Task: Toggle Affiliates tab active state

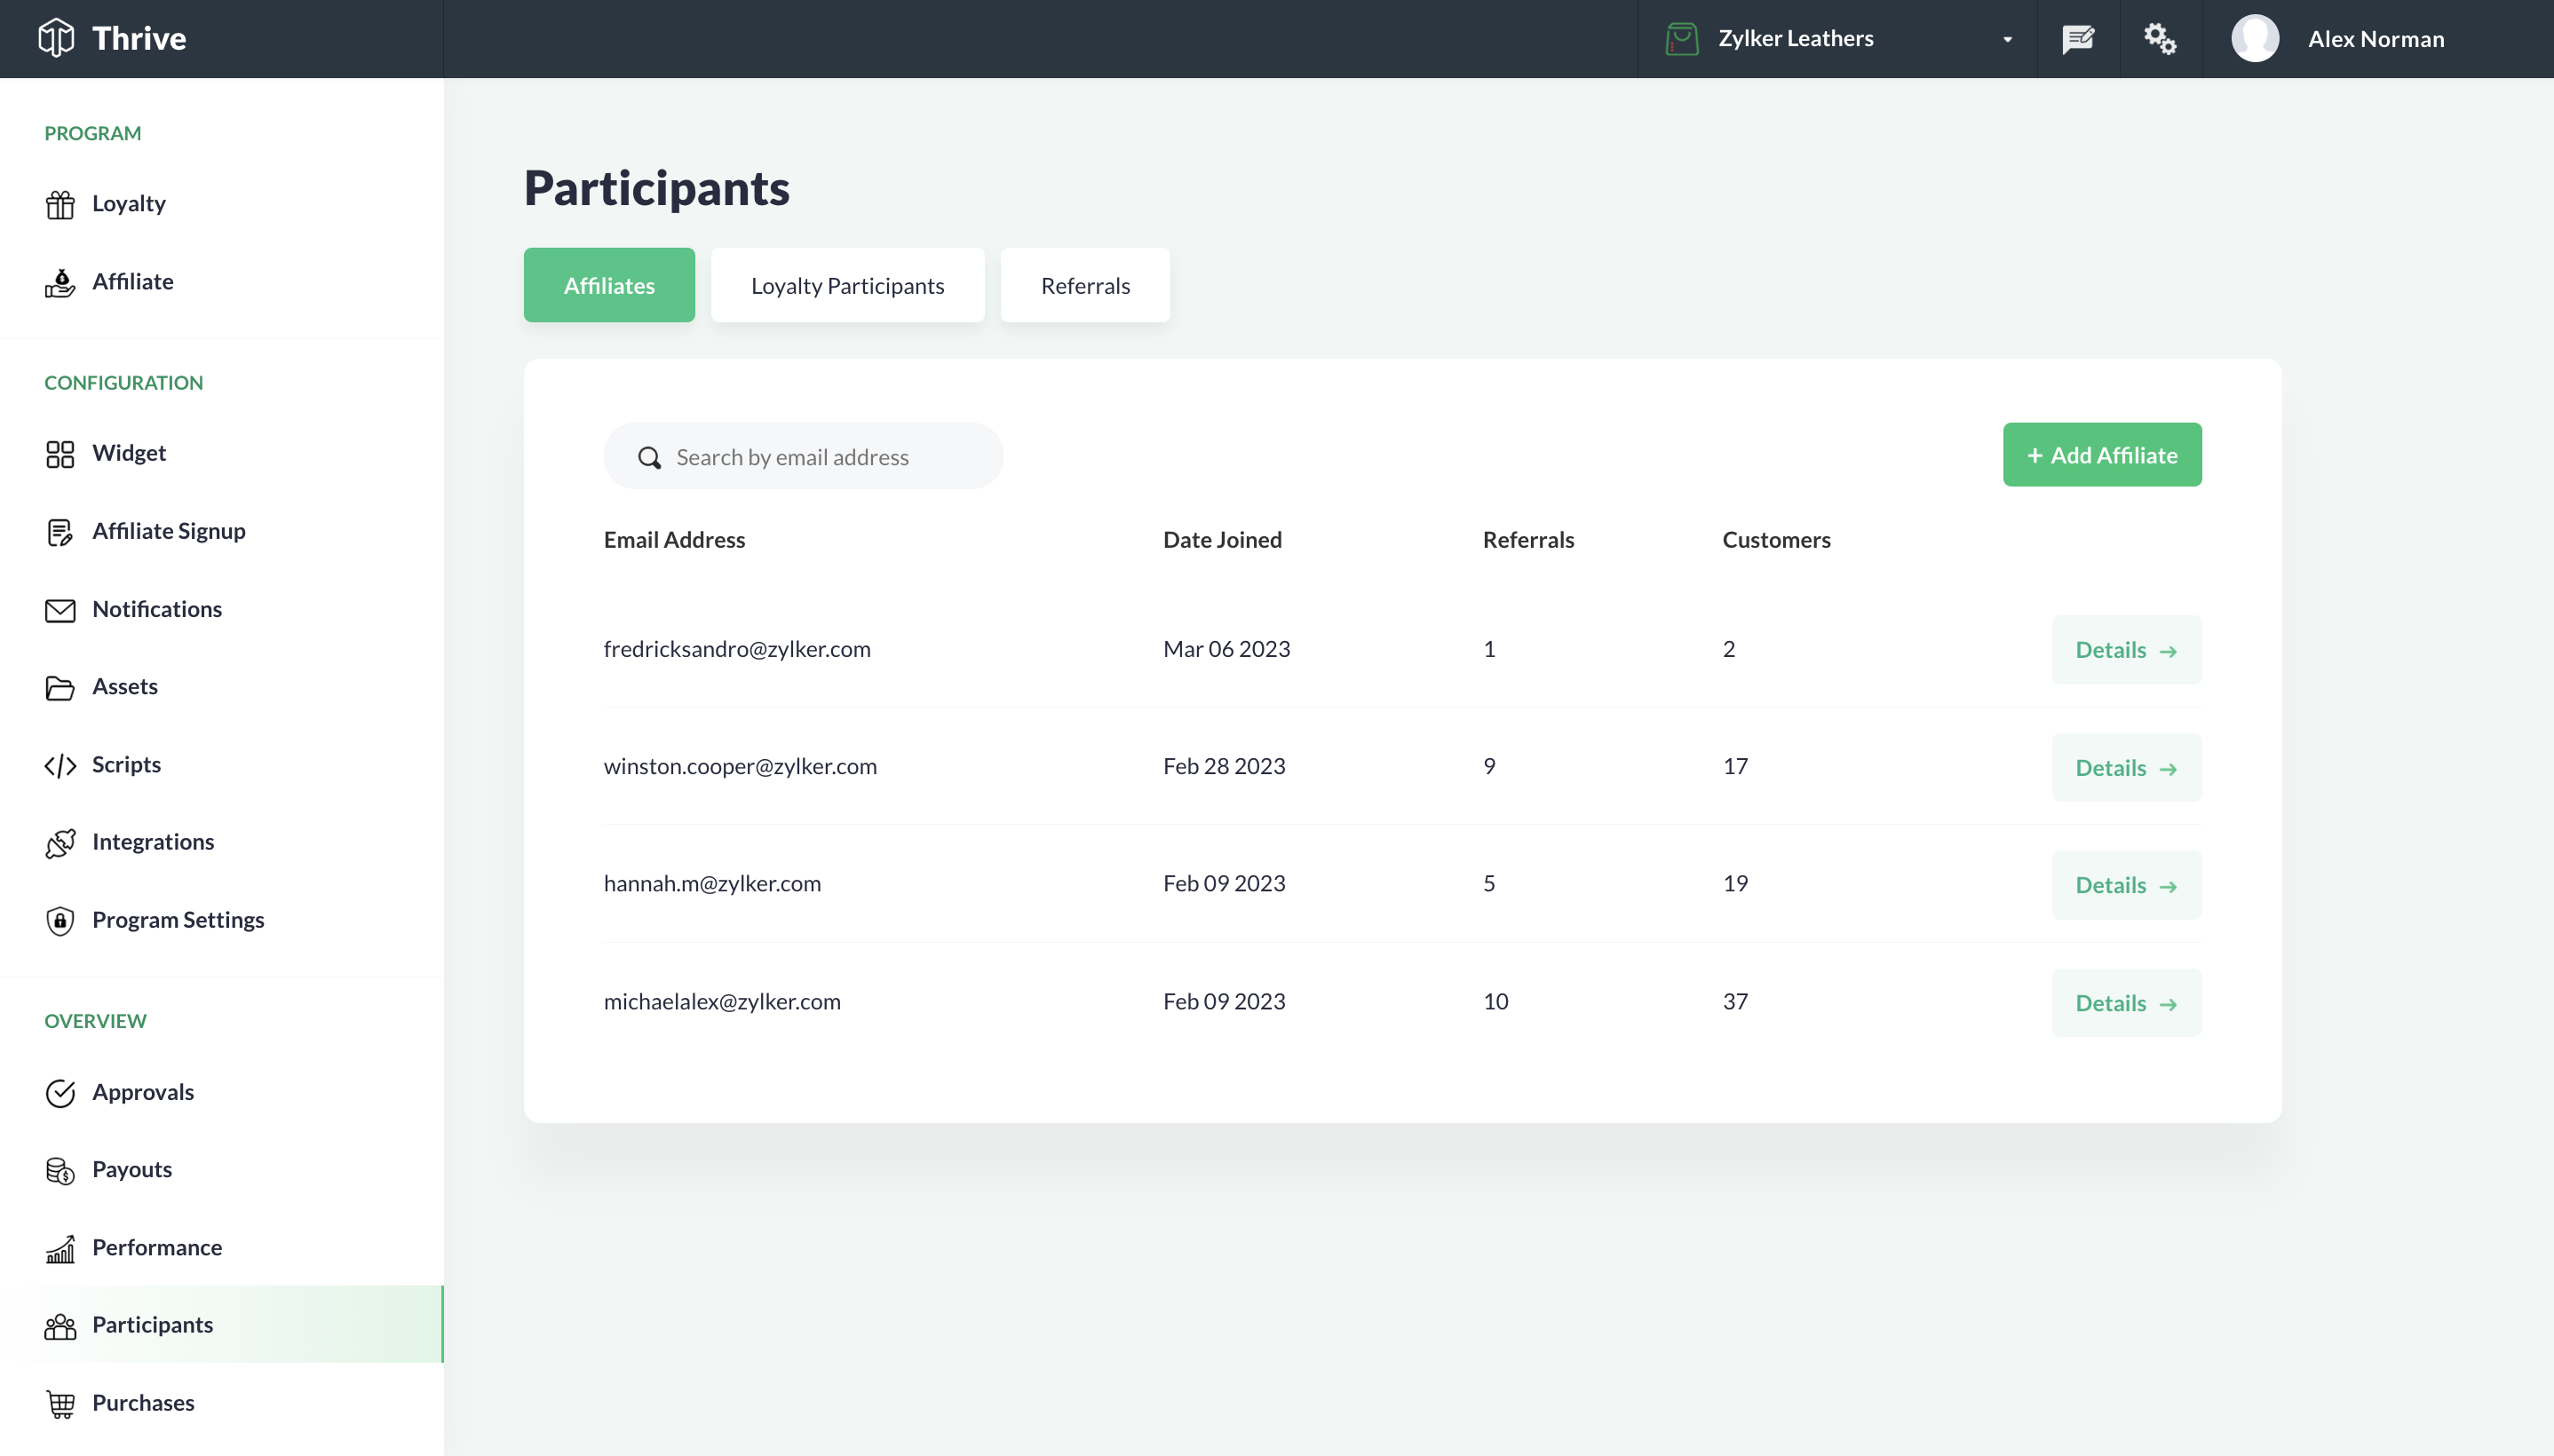Action: [x=608, y=284]
